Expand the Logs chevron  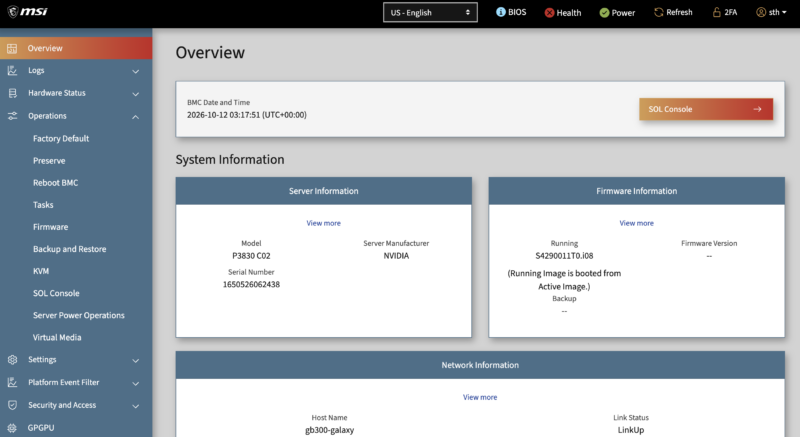136,71
